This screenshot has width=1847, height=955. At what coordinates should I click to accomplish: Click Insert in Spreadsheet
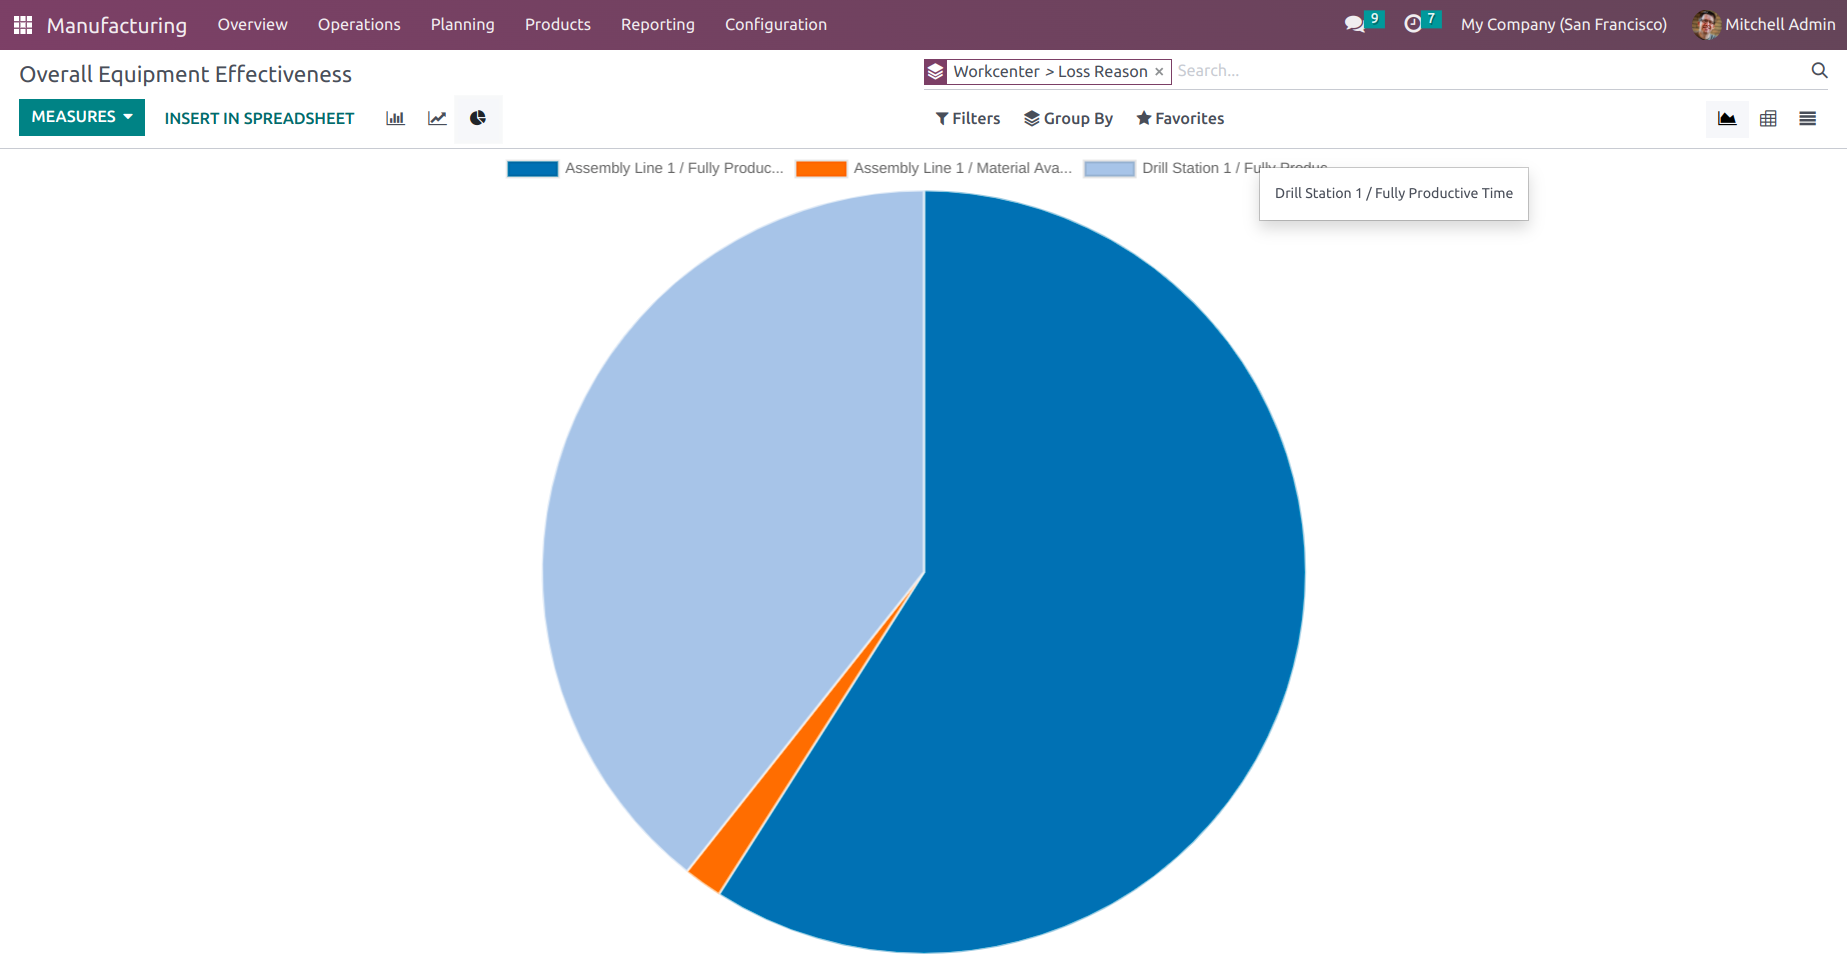coord(259,118)
